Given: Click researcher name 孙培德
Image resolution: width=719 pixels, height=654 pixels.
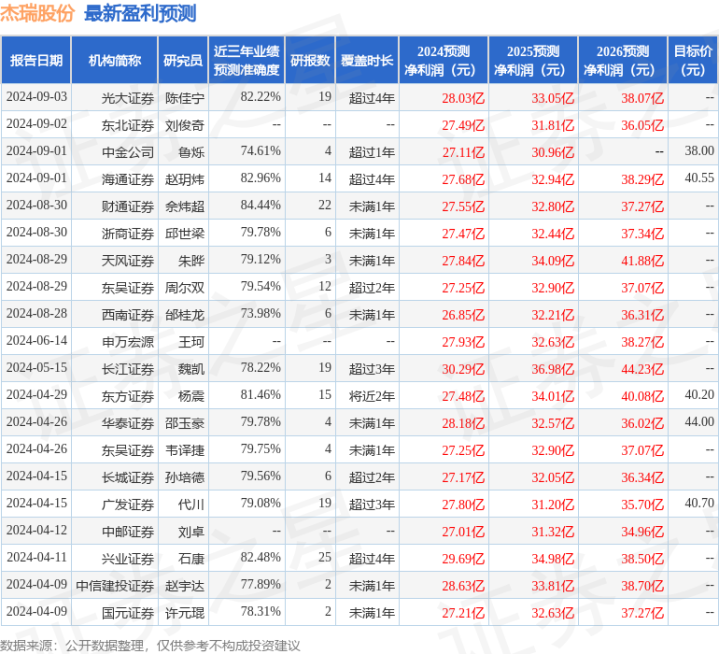Looking at the screenshot, I should (x=185, y=477).
